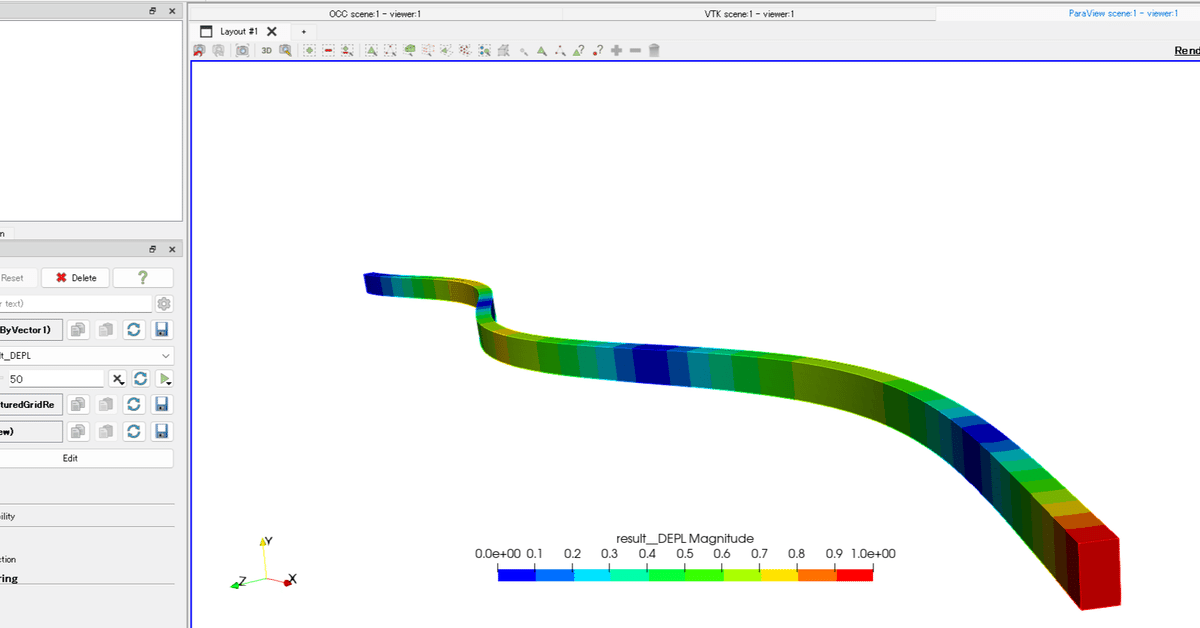Click the help question mark button
The image size is (1200, 628).
(x=143, y=278)
